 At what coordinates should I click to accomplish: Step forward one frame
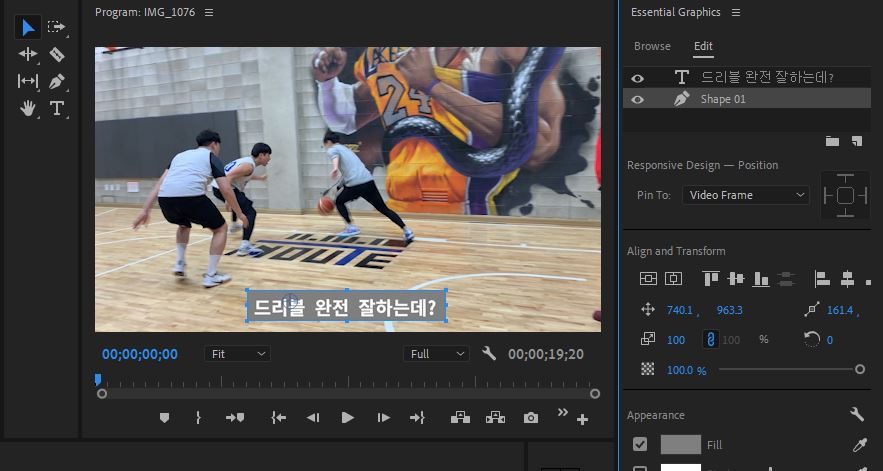(383, 417)
